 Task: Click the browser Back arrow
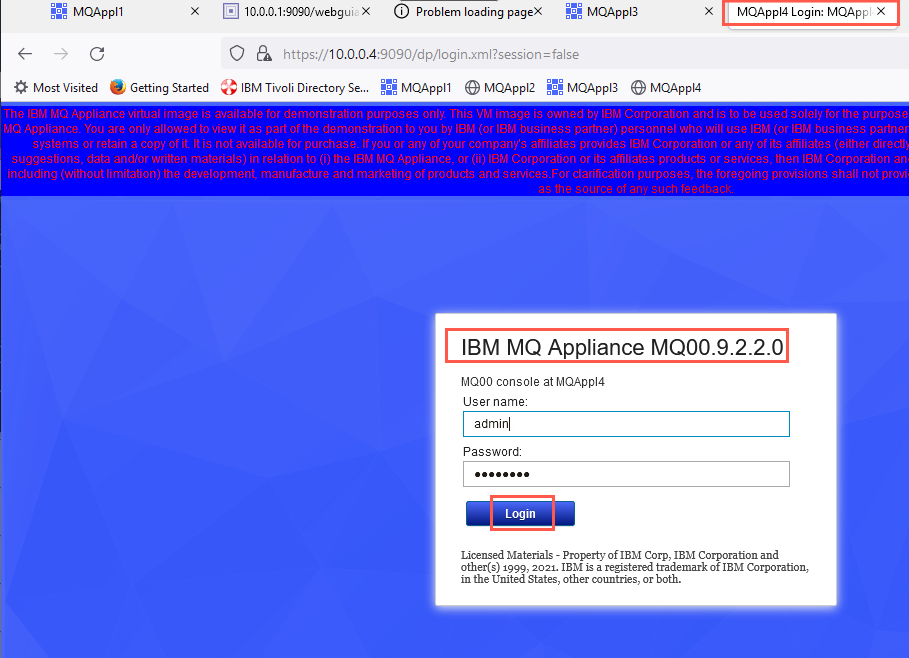click(25, 54)
